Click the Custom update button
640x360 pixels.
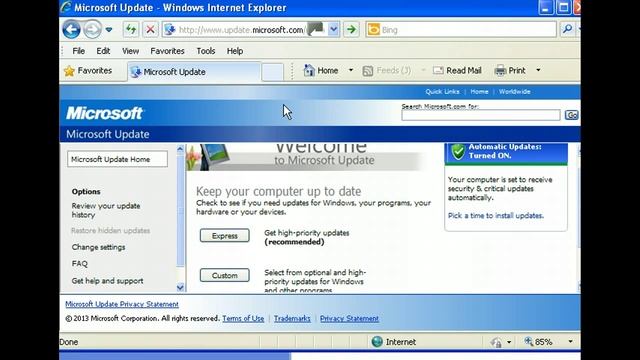[224, 276]
